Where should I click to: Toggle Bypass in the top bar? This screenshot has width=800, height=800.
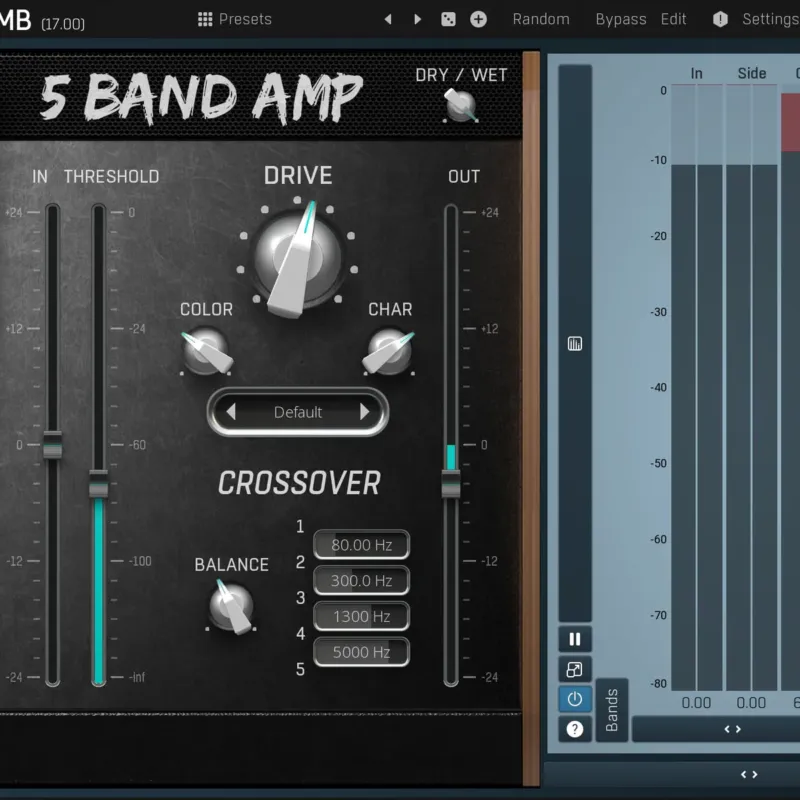tap(621, 19)
